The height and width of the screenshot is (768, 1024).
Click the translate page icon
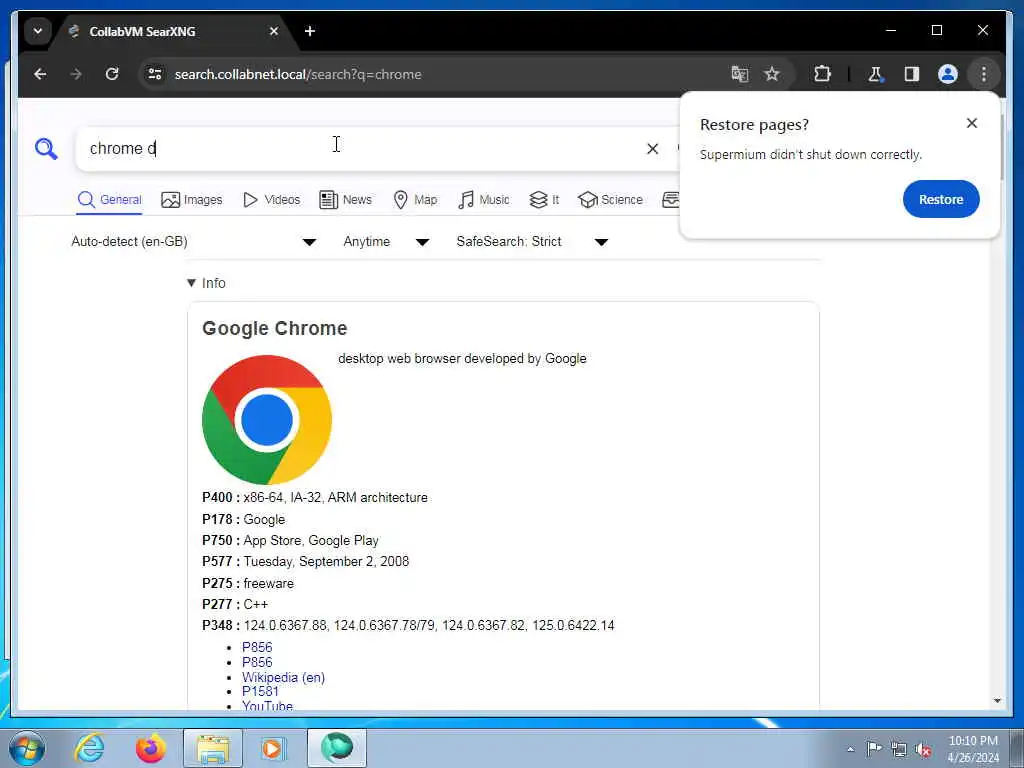(739, 74)
